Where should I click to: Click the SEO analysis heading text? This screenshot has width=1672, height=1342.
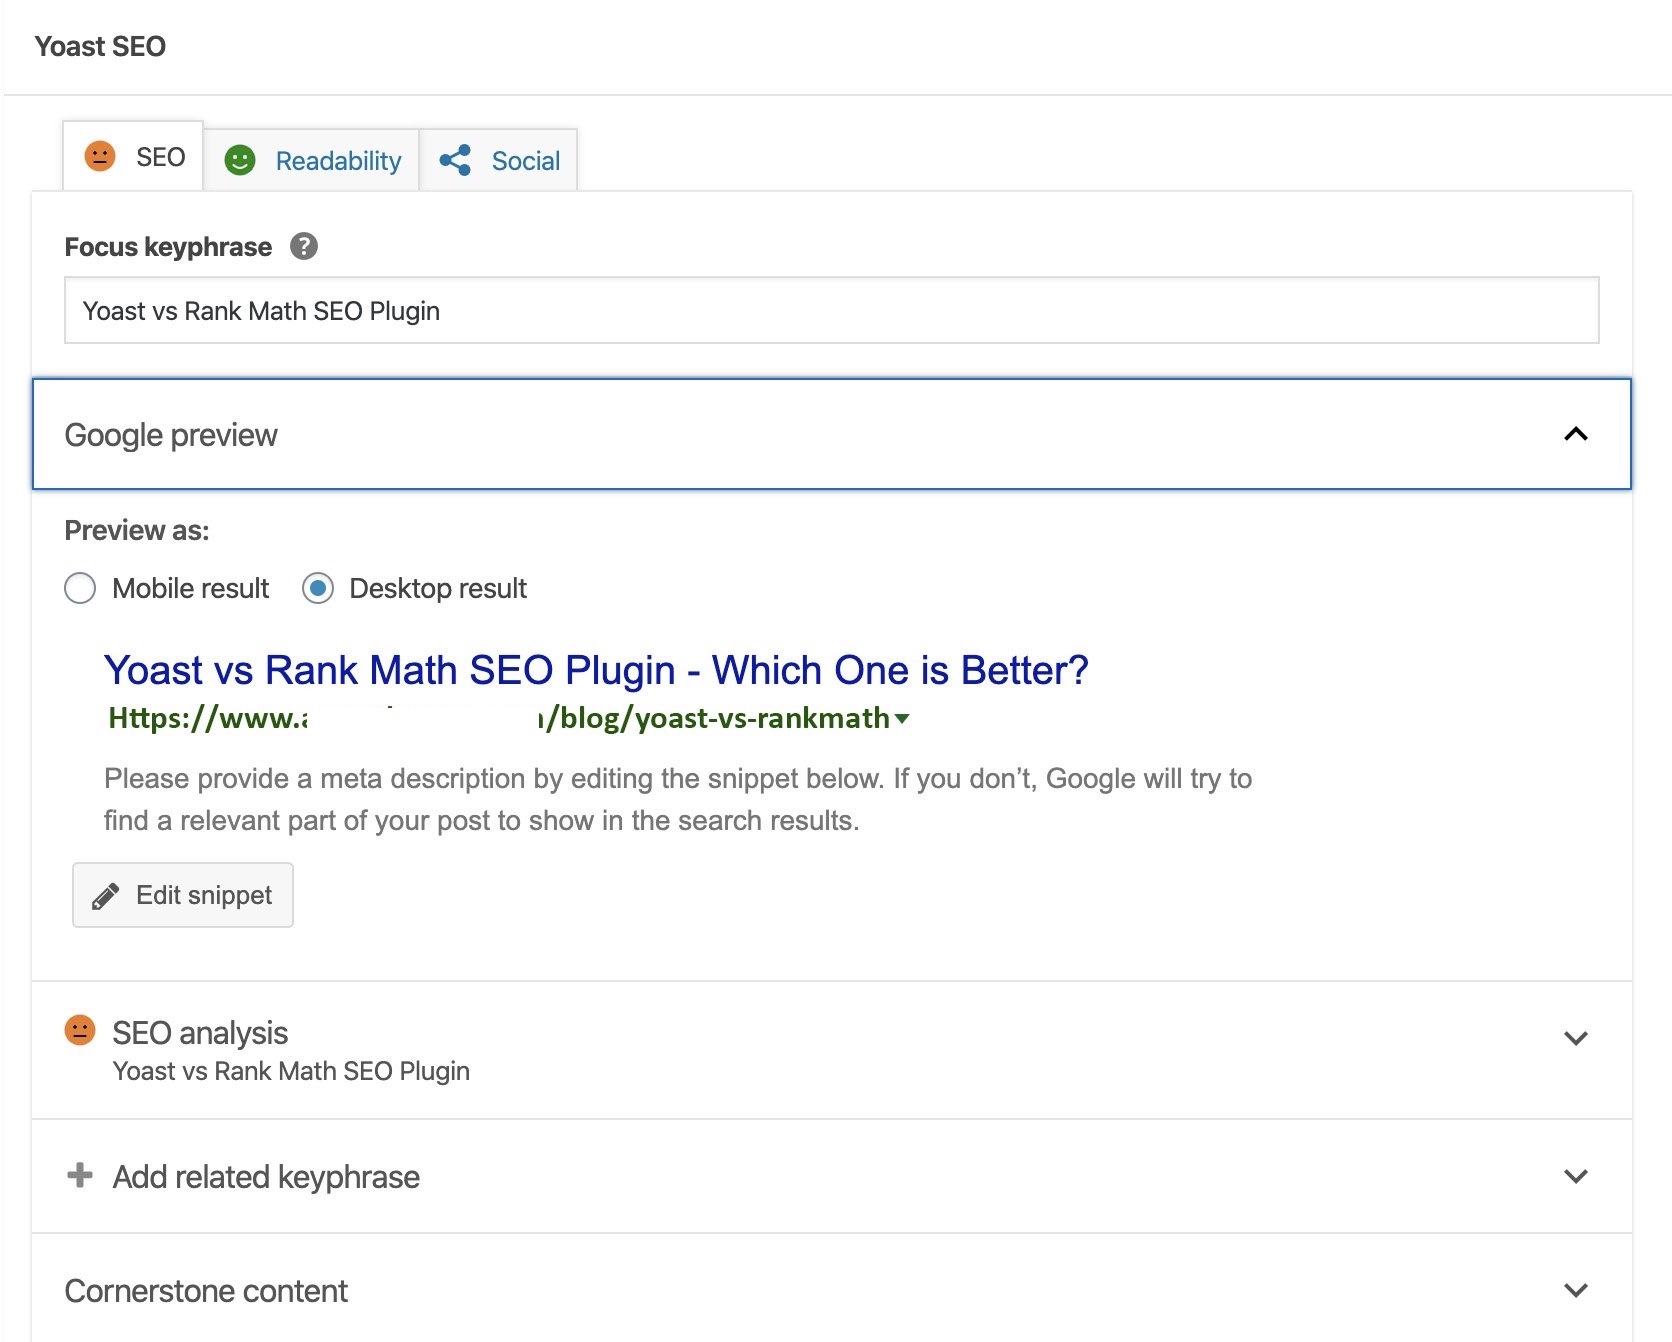(200, 1033)
